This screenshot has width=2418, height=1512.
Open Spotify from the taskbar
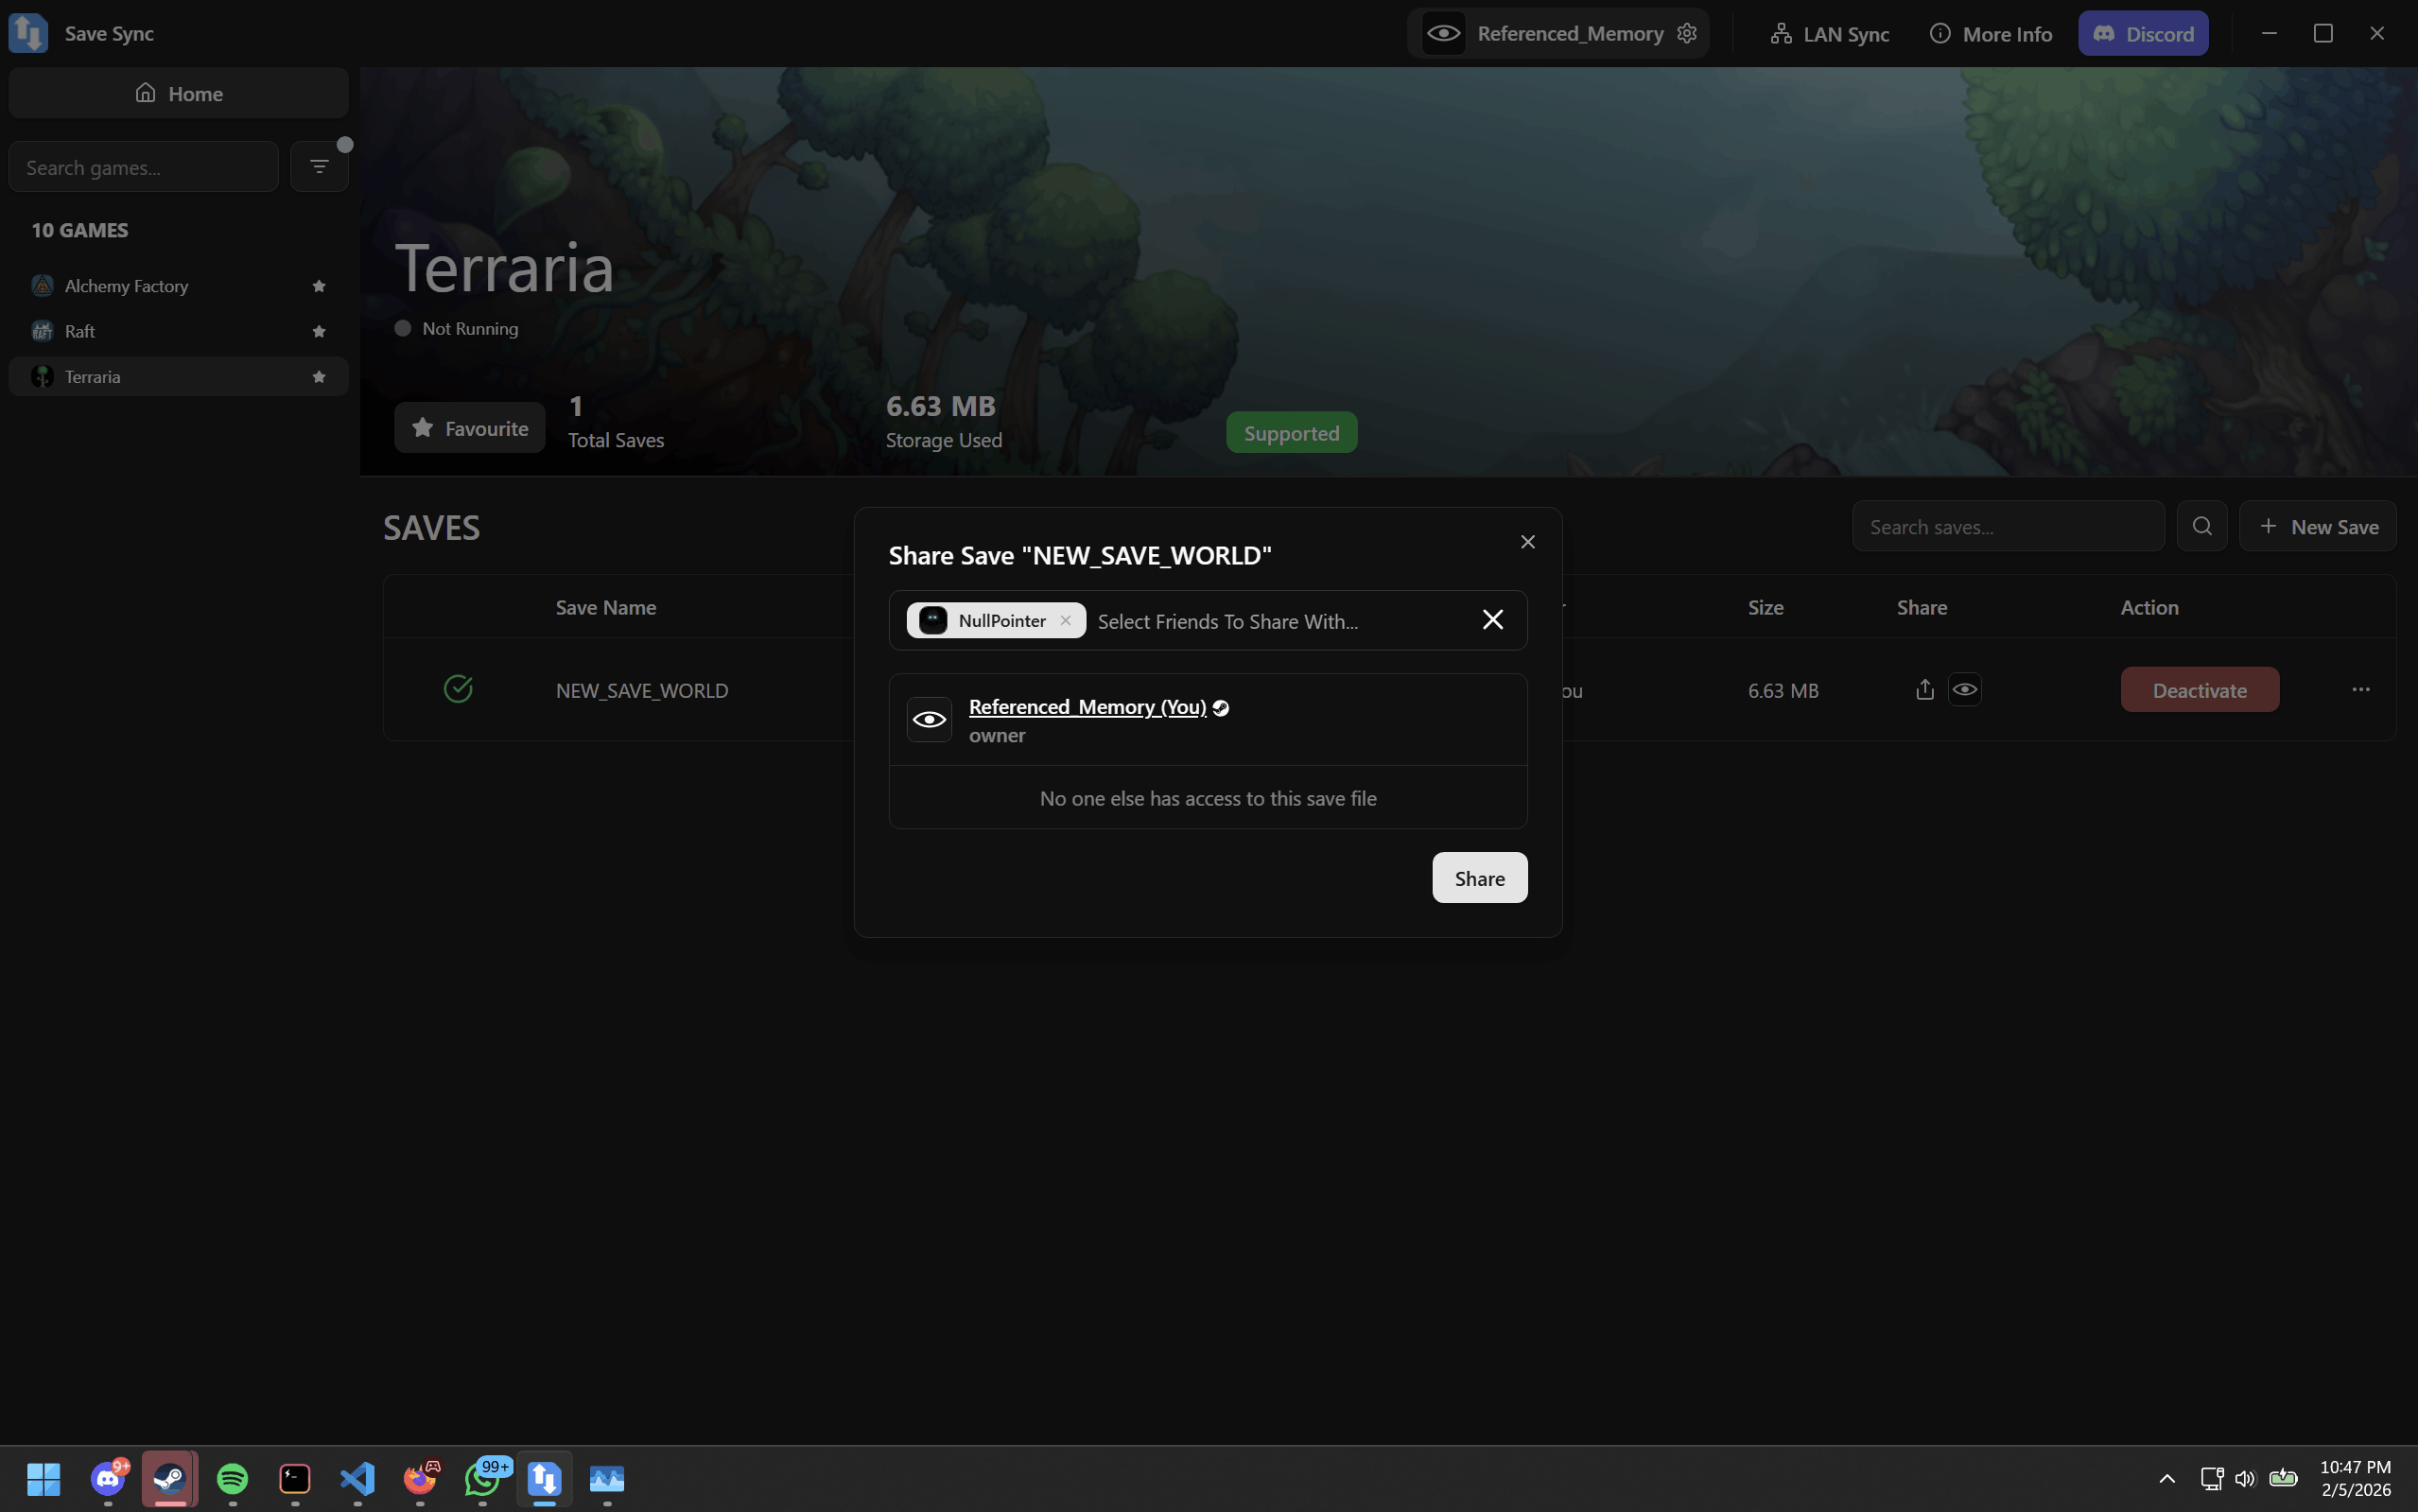[x=232, y=1477]
